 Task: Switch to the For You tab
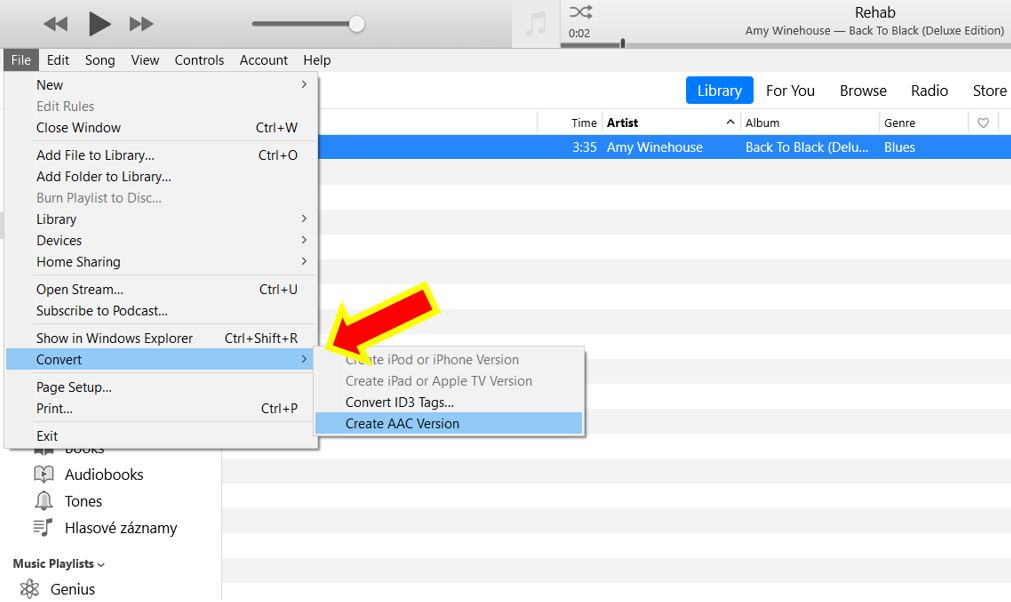point(790,91)
